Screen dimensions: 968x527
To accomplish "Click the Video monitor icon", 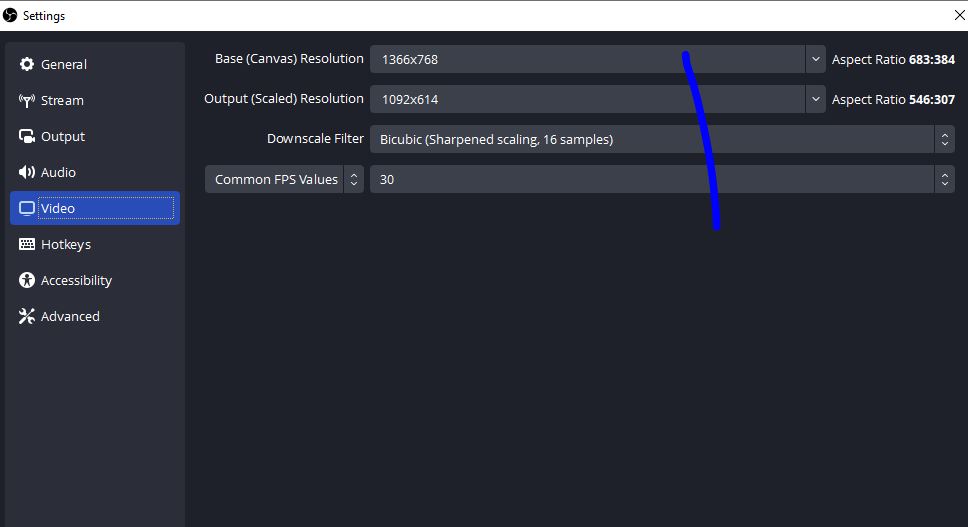I will coord(27,208).
